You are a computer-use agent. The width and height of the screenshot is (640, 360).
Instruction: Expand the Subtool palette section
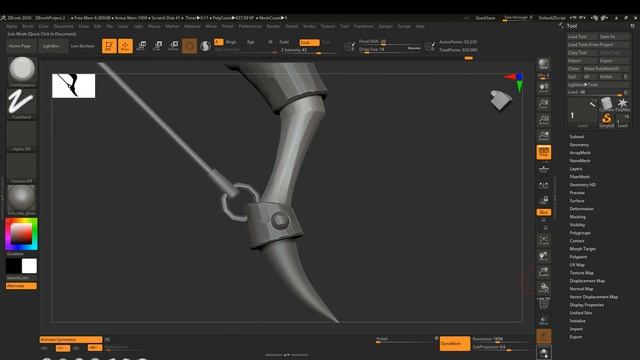point(577,137)
